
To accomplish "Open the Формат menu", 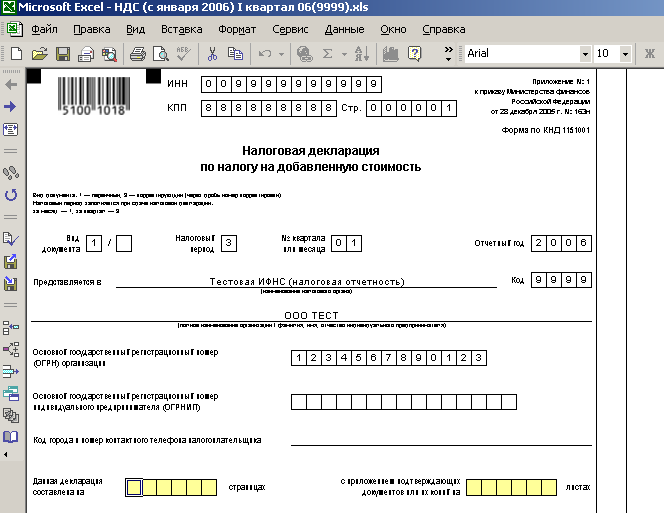I will pos(237,29).
